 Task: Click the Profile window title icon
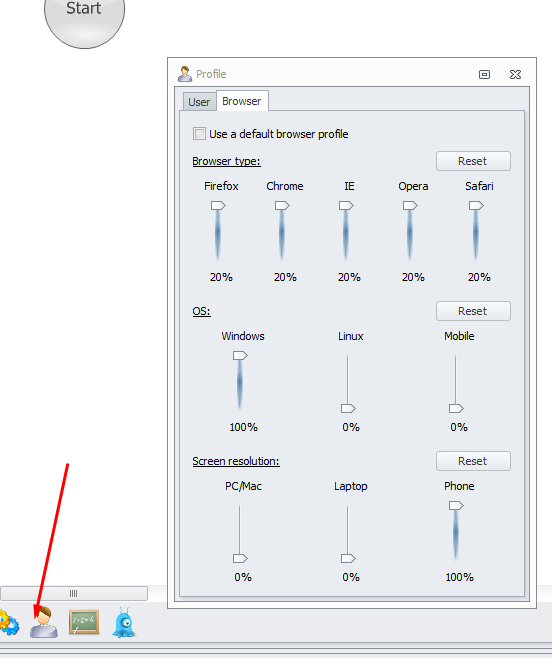184,74
